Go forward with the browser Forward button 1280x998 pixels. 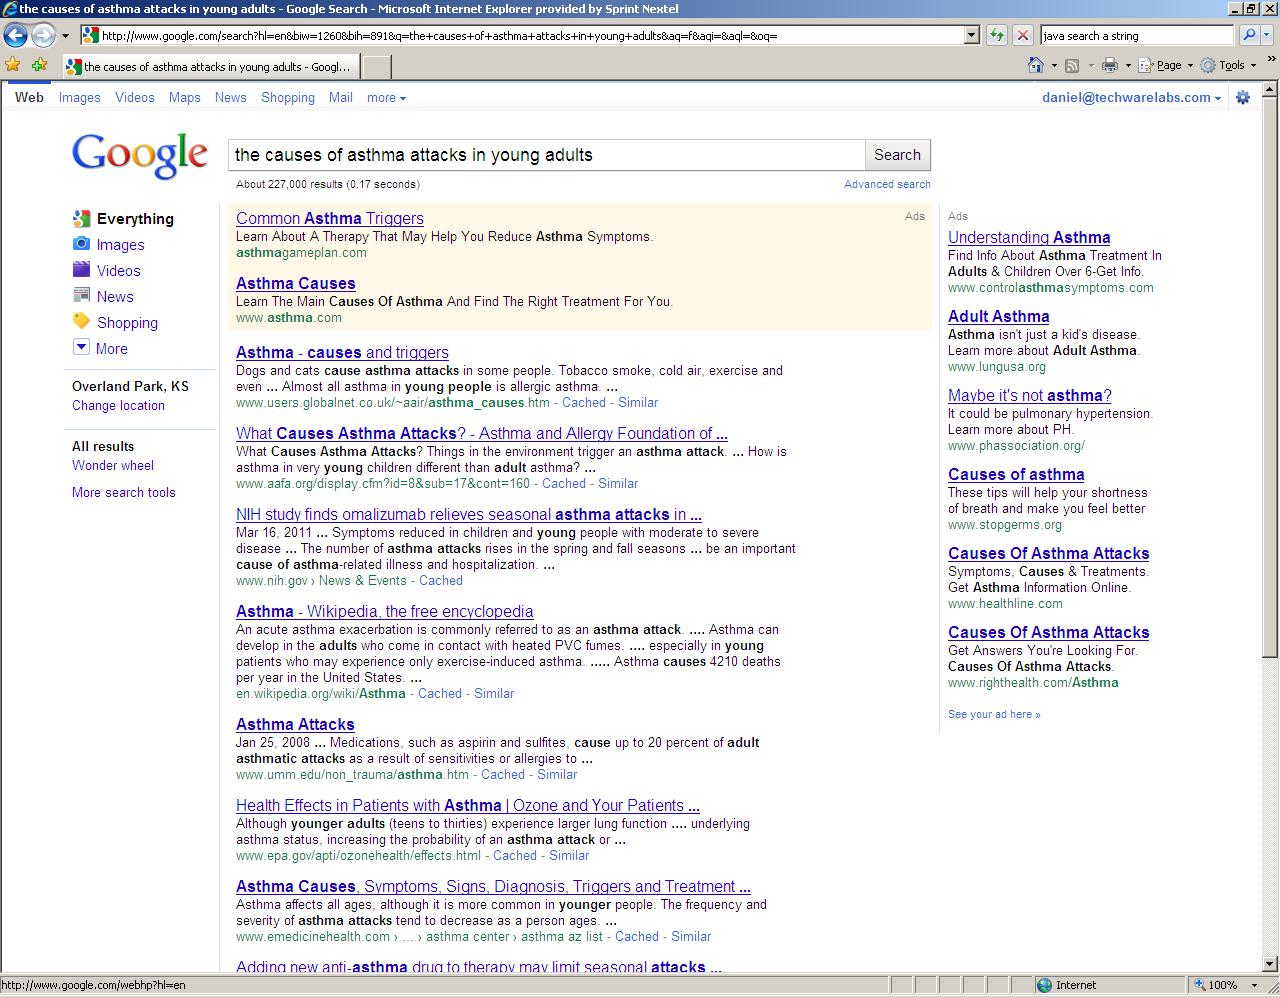[x=42, y=35]
